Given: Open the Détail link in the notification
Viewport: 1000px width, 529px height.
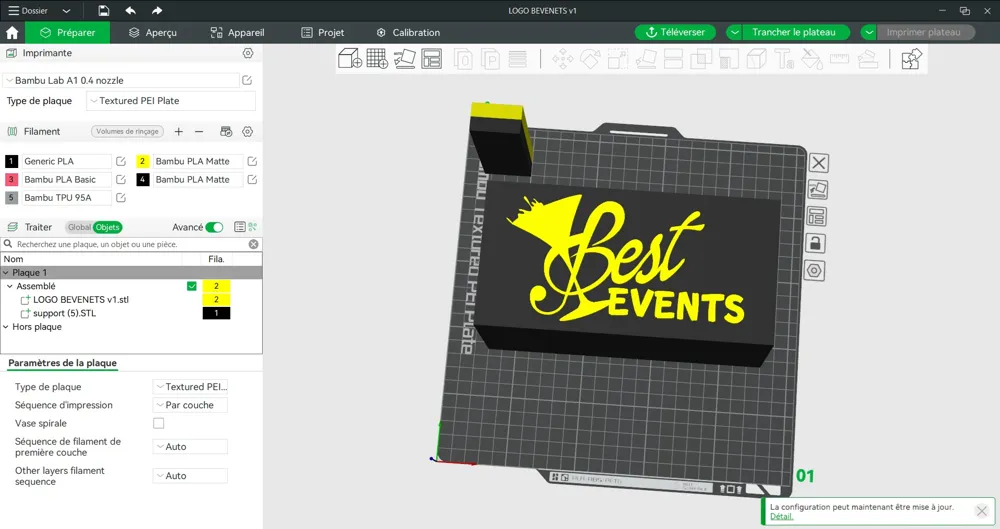Looking at the screenshot, I should click(781, 516).
